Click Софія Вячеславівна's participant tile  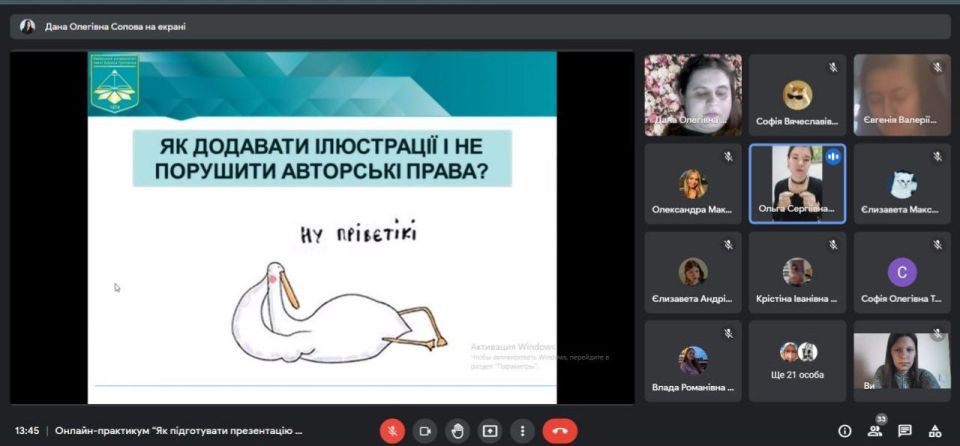[797, 95]
